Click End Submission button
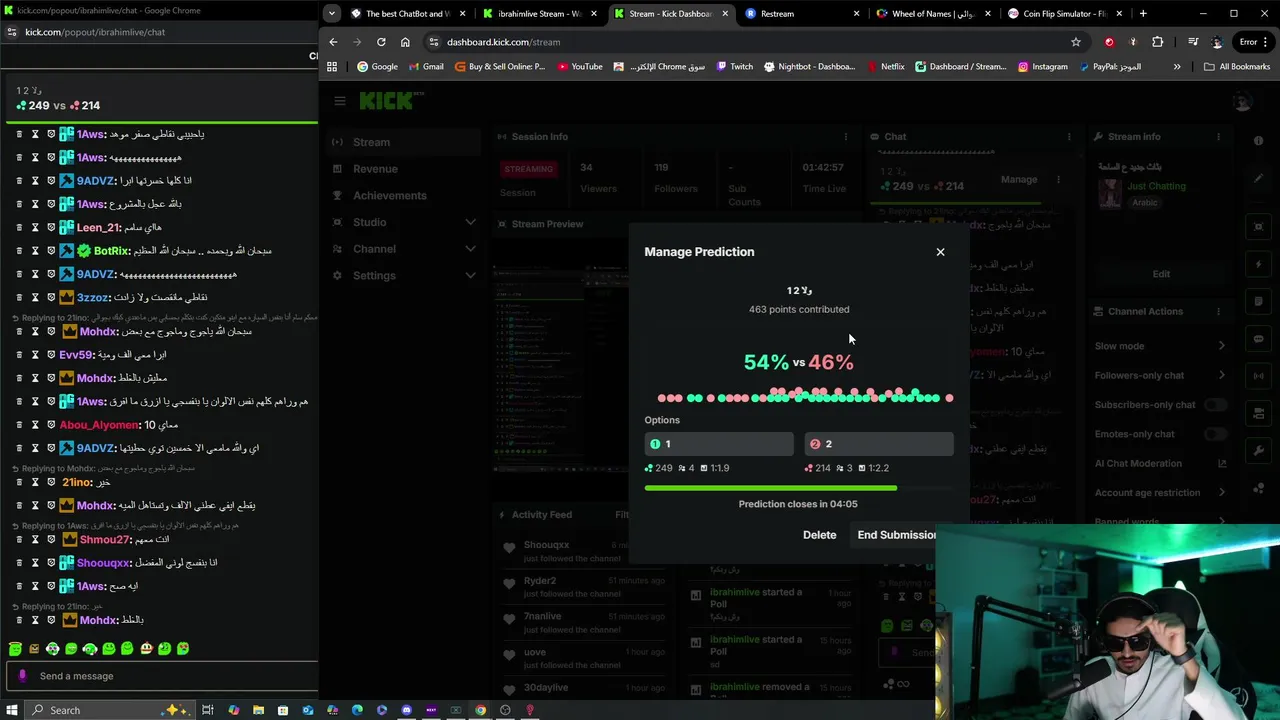Image resolution: width=1280 pixels, height=720 pixels. tap(897, 535)
